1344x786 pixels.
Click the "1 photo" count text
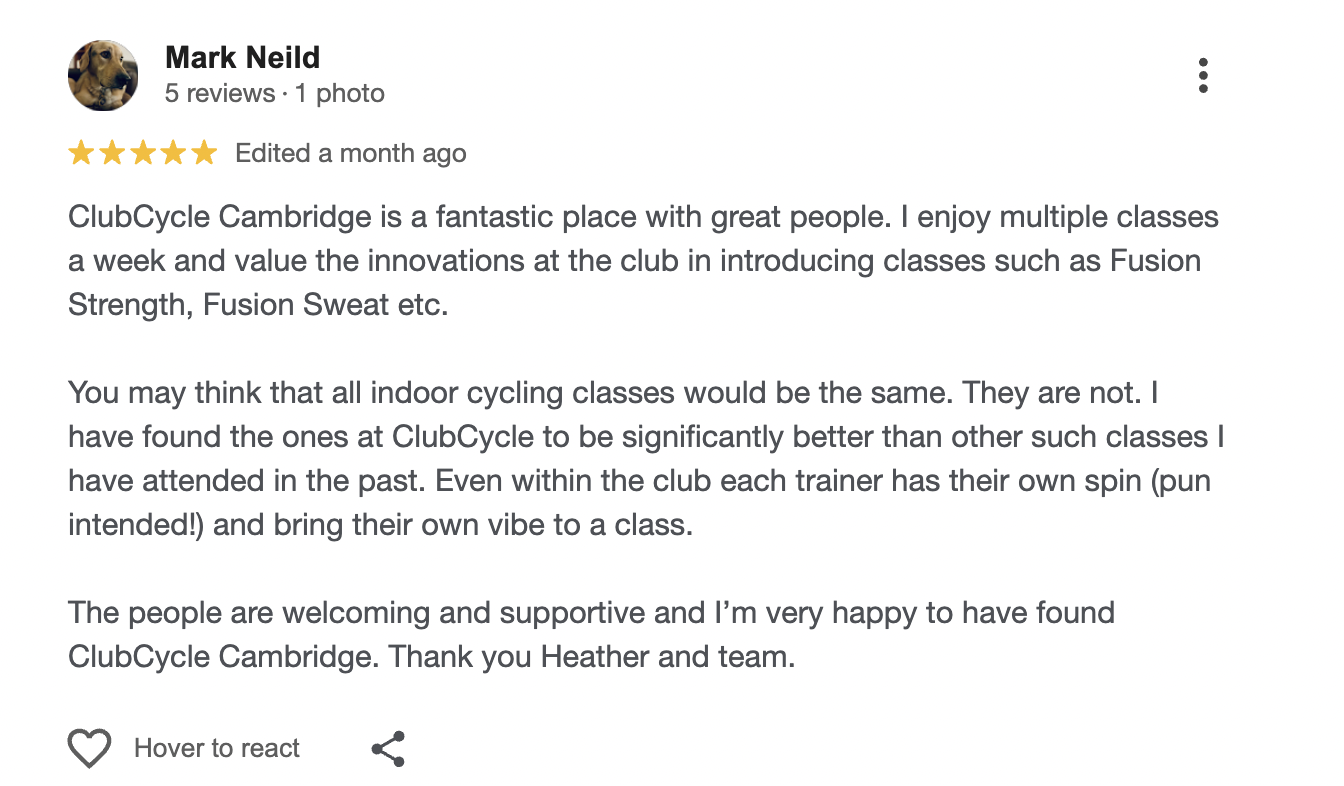[338, 94]
